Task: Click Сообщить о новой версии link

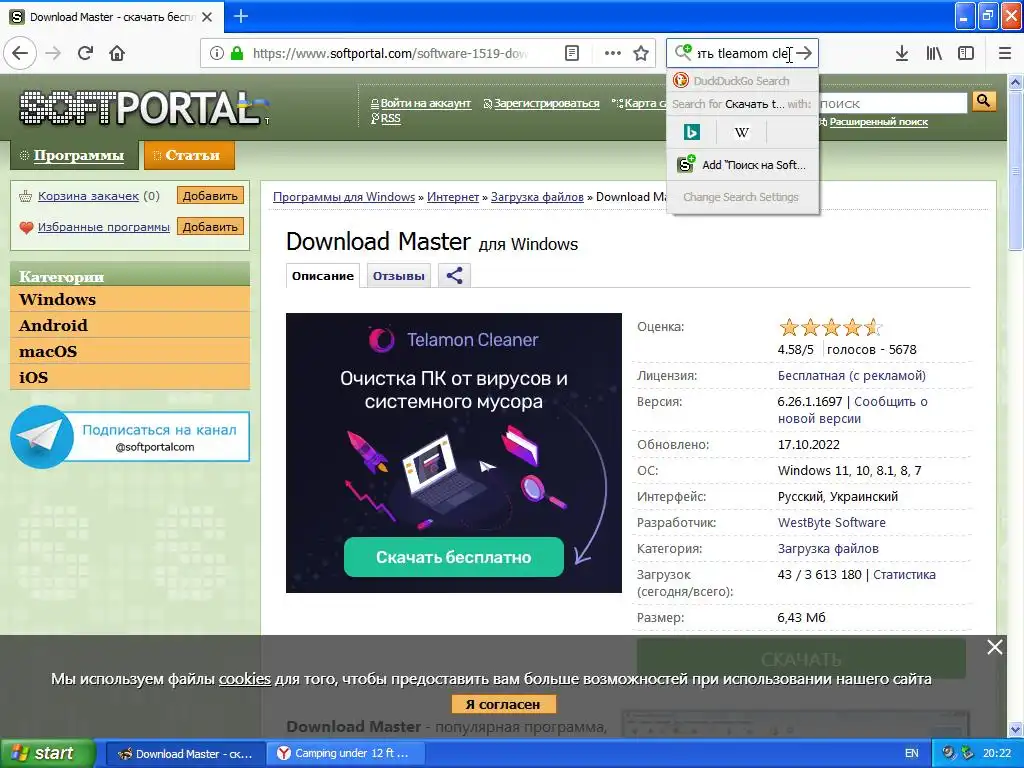Action: [x=853, y=410]
